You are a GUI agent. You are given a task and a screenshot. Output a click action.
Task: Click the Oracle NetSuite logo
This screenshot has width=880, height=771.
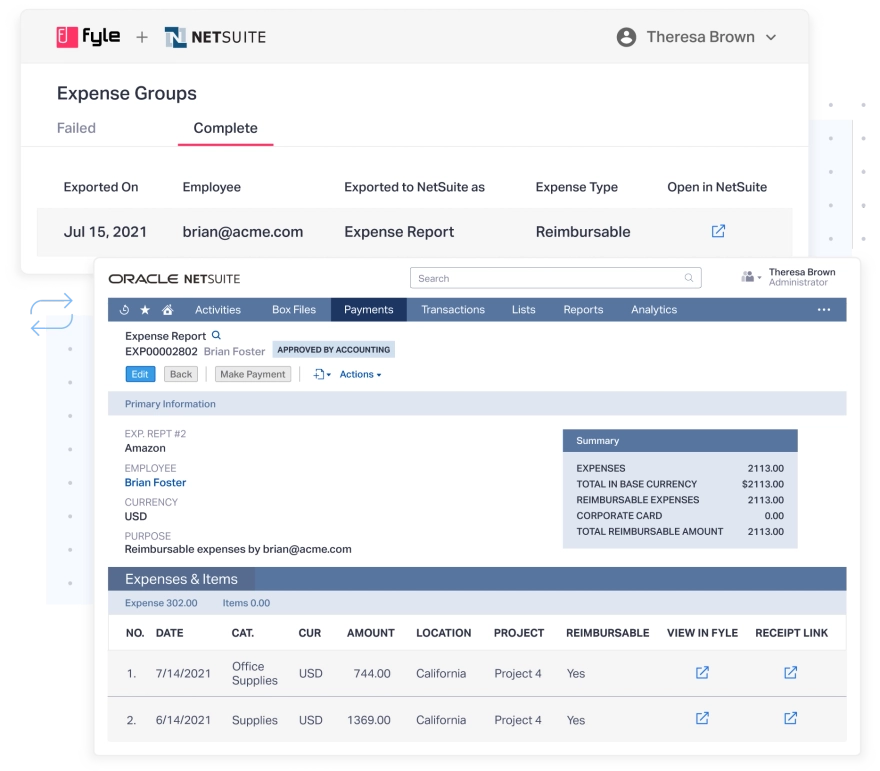coord(174,279)
